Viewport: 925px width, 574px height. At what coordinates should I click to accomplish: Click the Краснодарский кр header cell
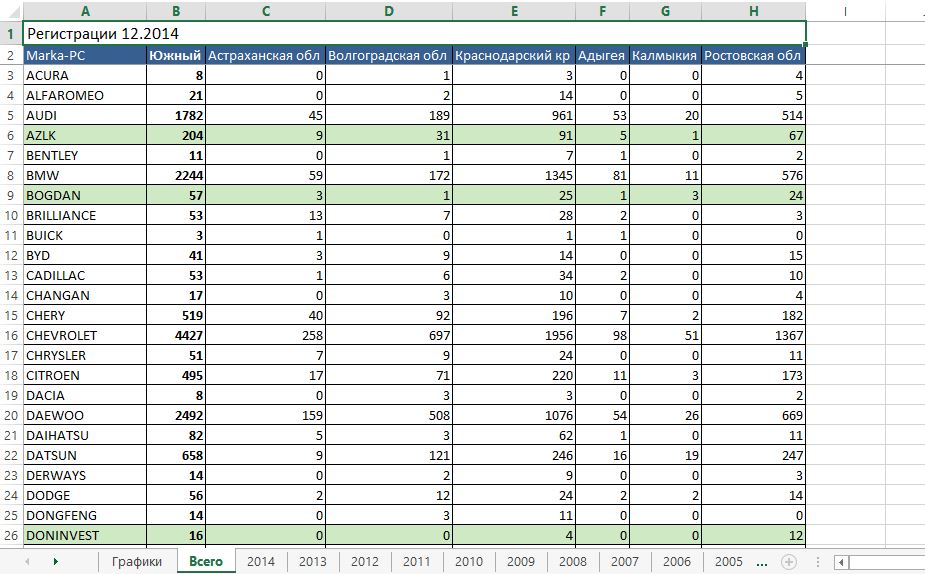coord(514,55)
